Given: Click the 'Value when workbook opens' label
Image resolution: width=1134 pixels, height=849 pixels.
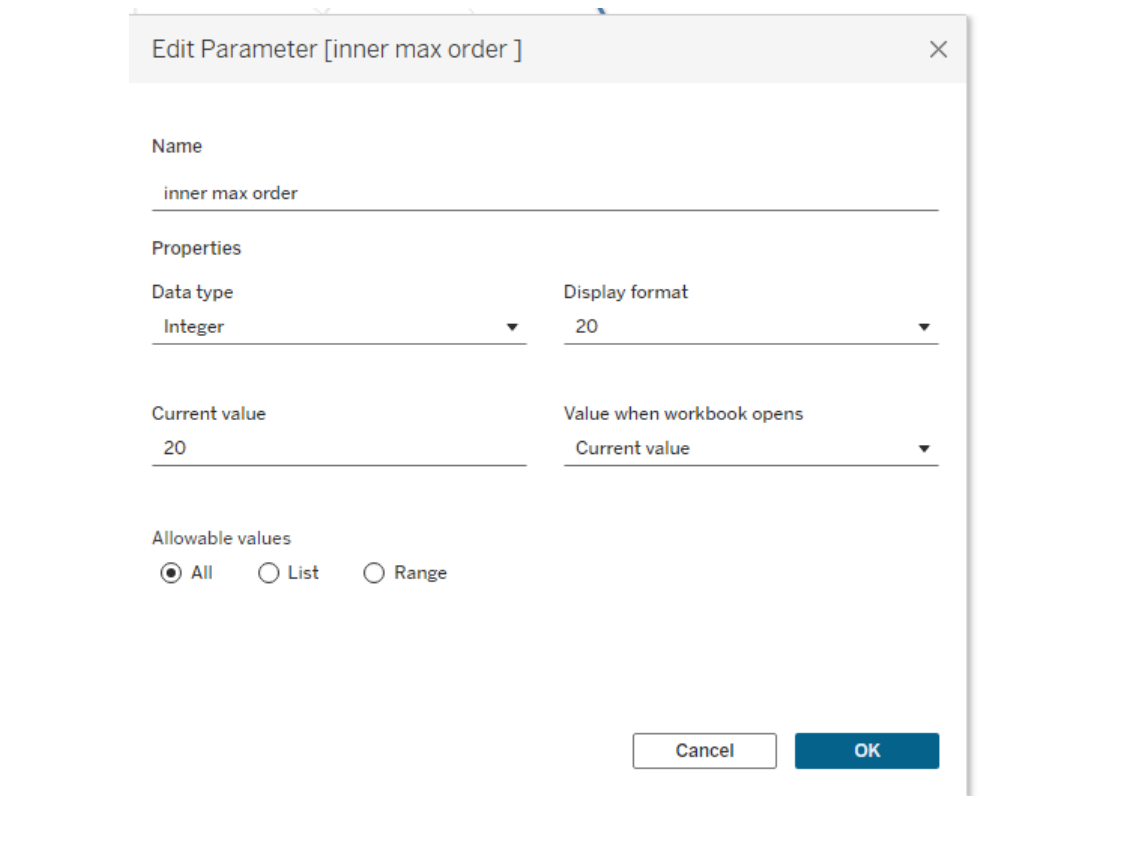Looking at the screenshot, I should point(683,413).
